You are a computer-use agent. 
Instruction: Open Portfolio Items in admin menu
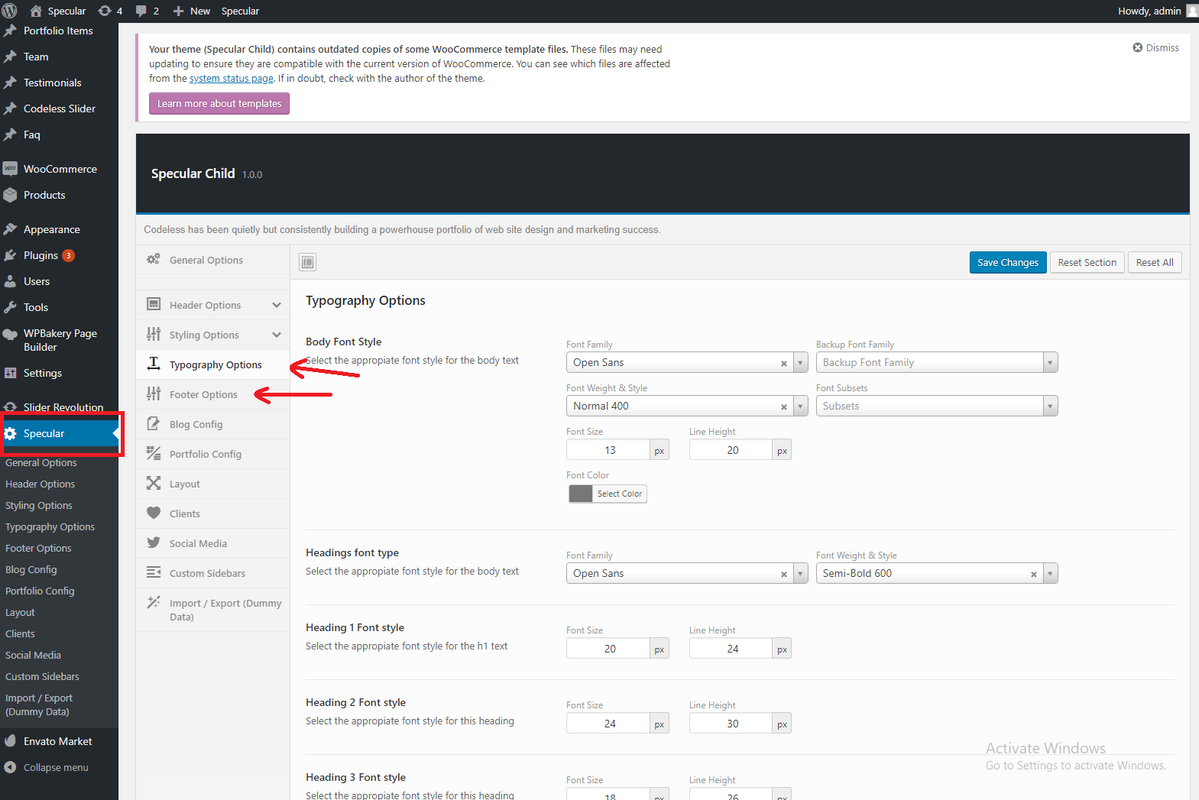59,31
